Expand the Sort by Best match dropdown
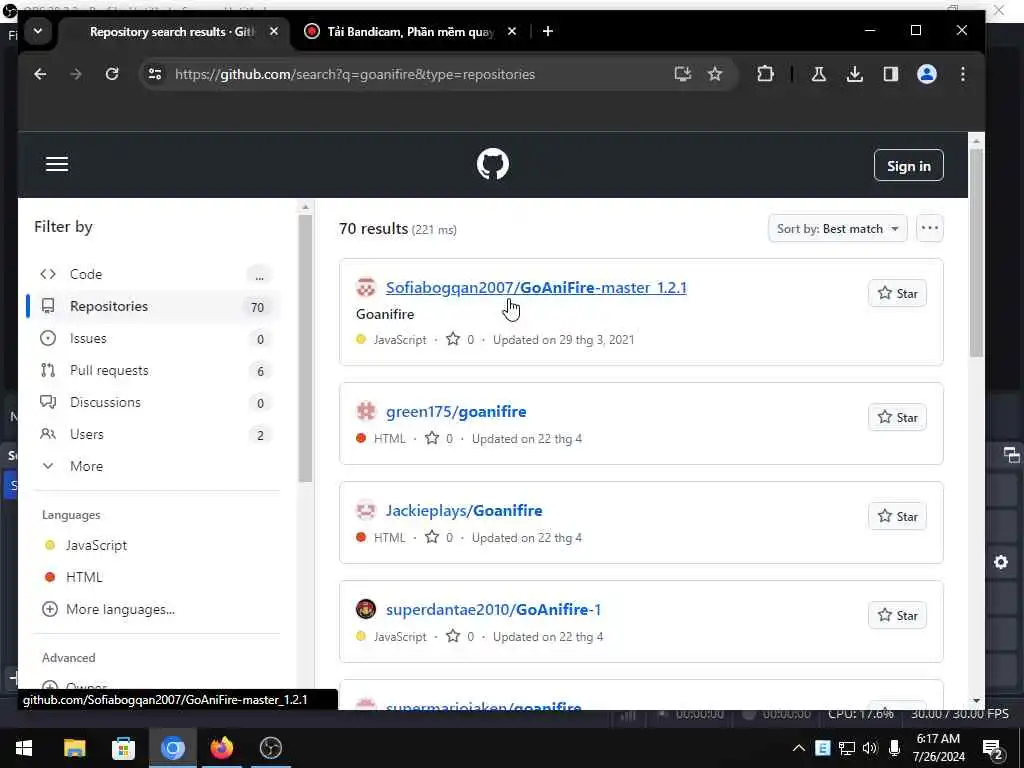The image size is (1024, 768). 837,229
